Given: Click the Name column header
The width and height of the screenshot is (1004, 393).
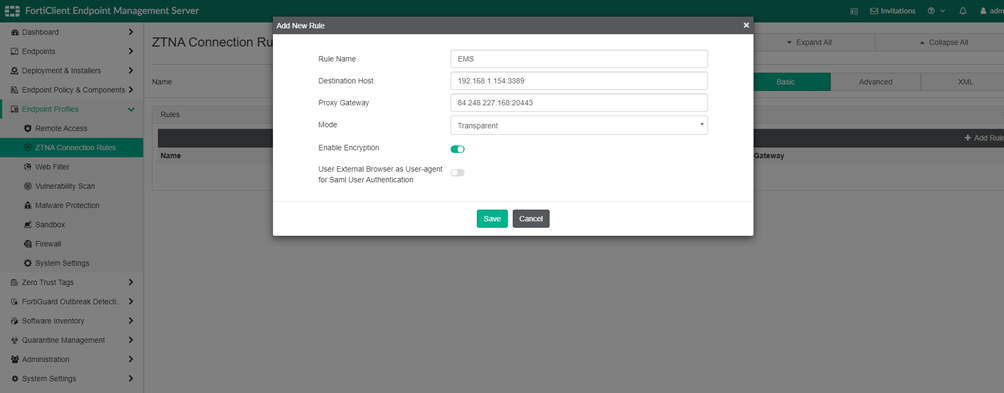Looking at the screenshot, I should pyautogui.click(x=170, y=156).
